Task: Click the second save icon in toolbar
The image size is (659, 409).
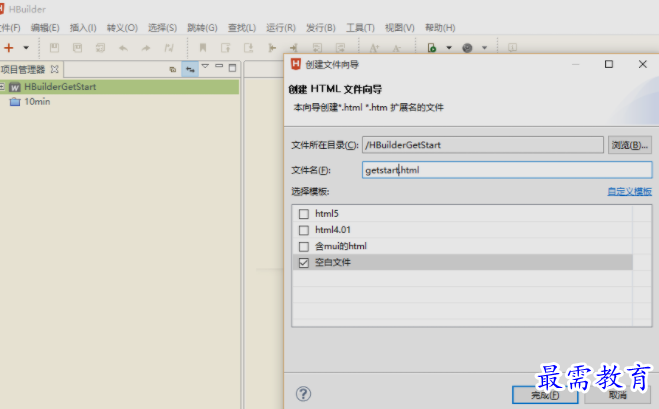Action: [77, 47]
